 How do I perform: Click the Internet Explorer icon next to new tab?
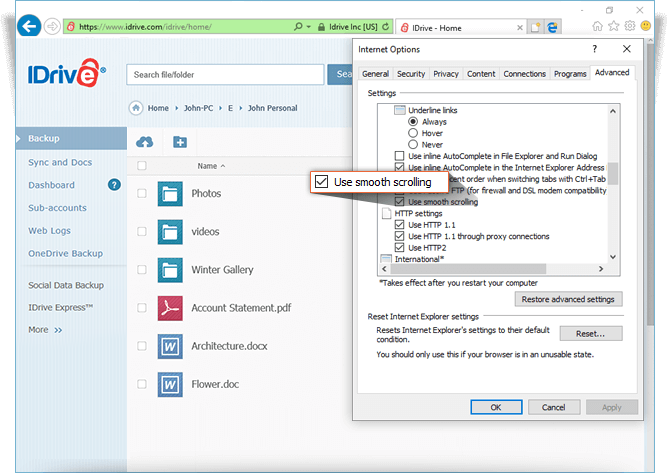click(x=553, y=28)
